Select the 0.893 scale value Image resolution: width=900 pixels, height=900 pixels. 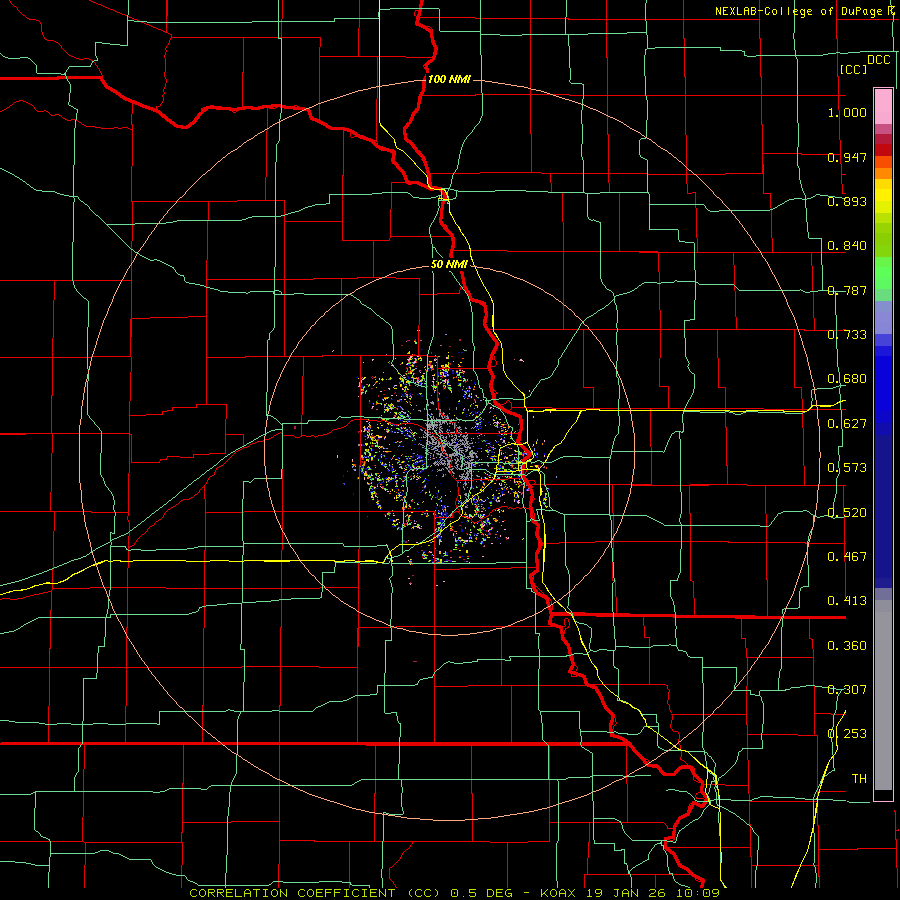[847, 201]
